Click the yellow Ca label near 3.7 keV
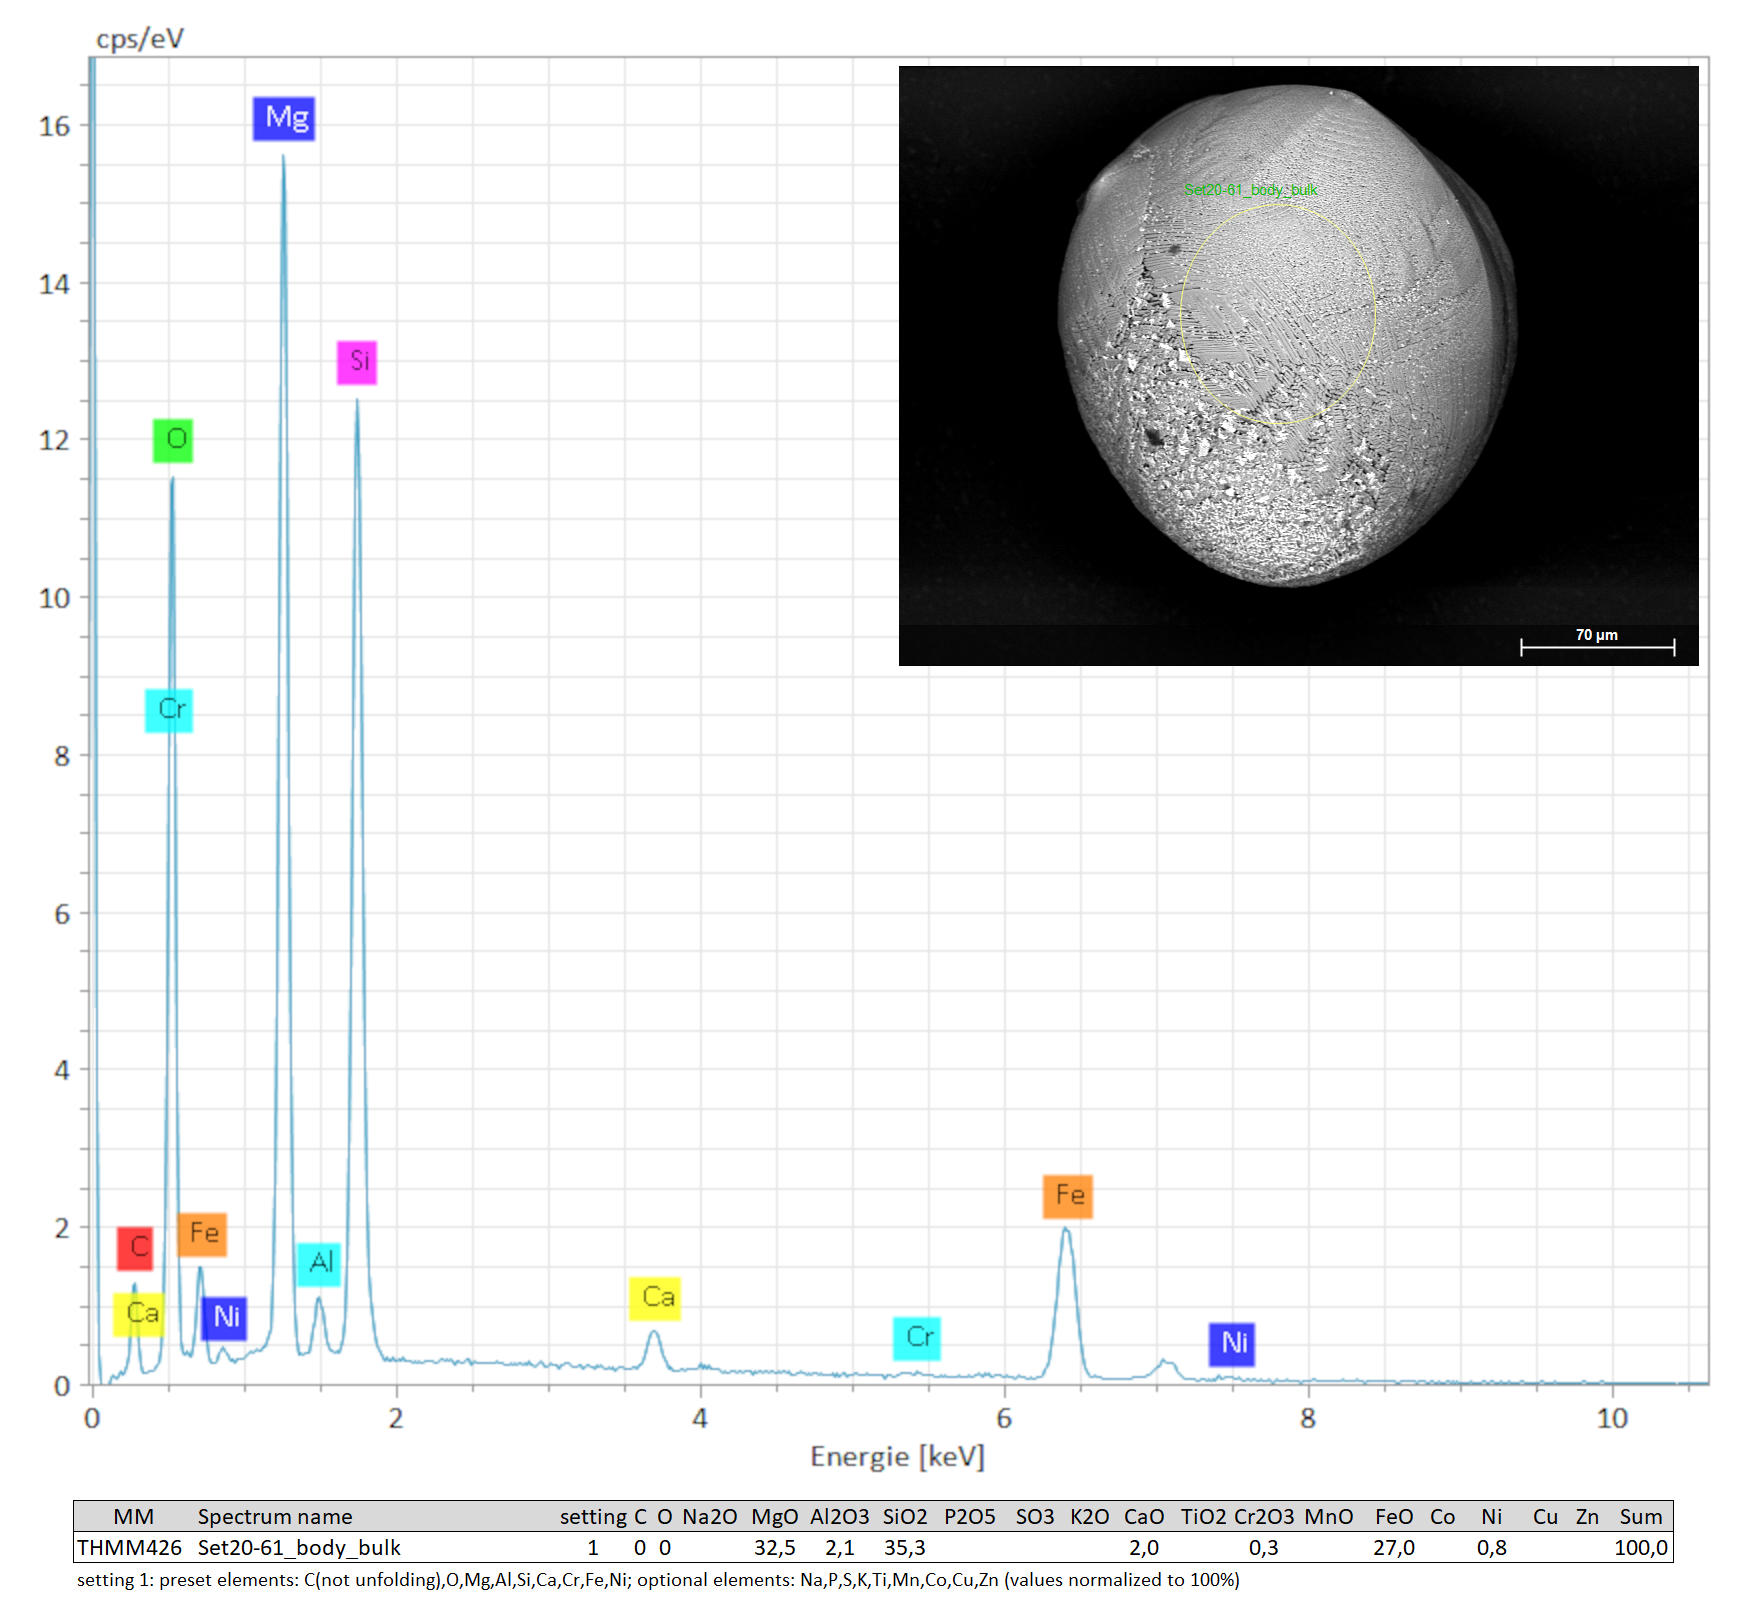The width and height of the screenshot is (1740, 1620). (655, 1298)
